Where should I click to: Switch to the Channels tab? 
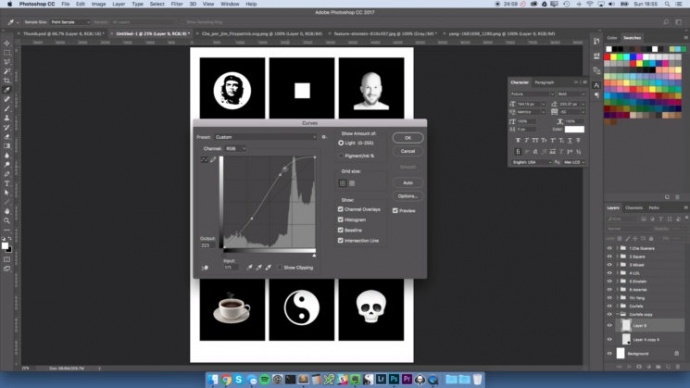click(634, 208)
